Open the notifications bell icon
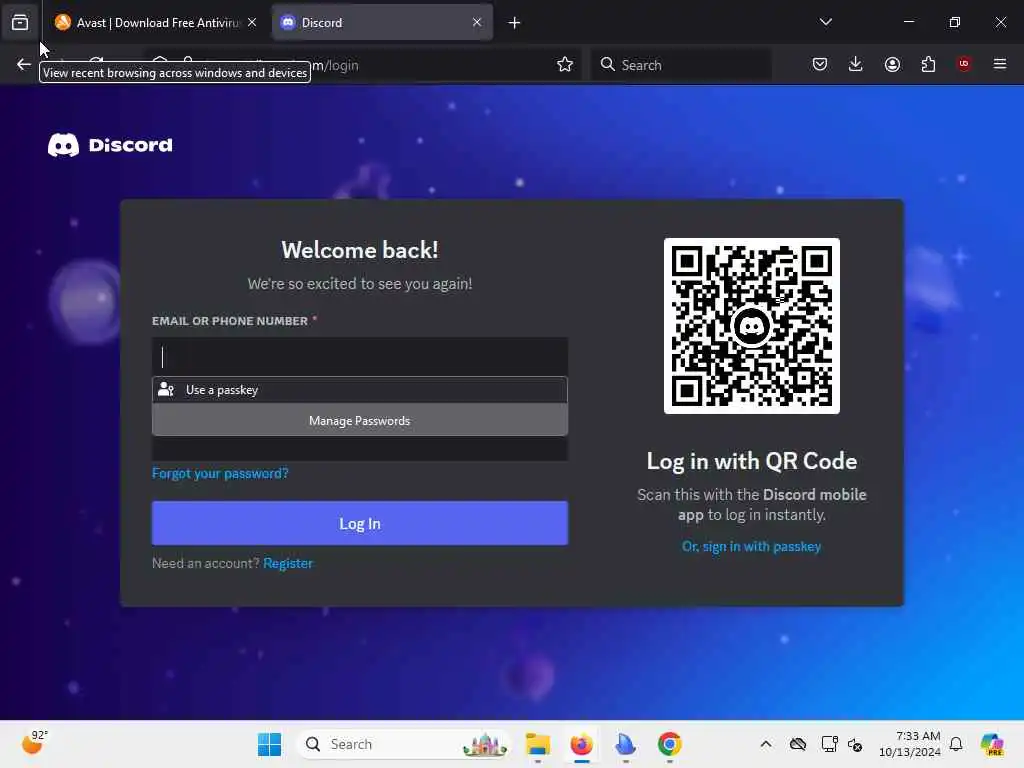The height and width of the screenshot is (768, 1024). coord(956,744)
